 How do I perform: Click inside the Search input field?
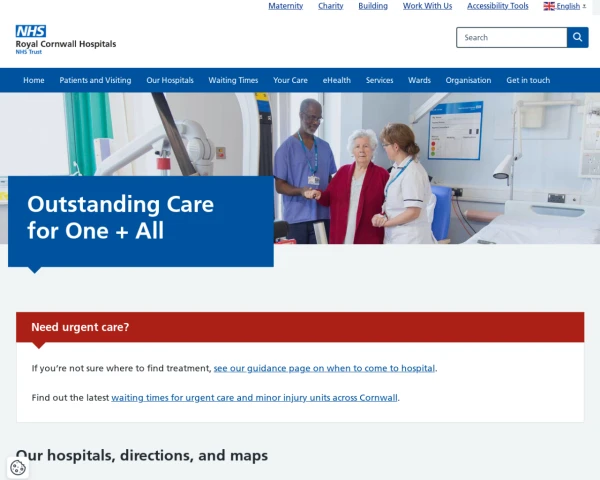[512, 38]
